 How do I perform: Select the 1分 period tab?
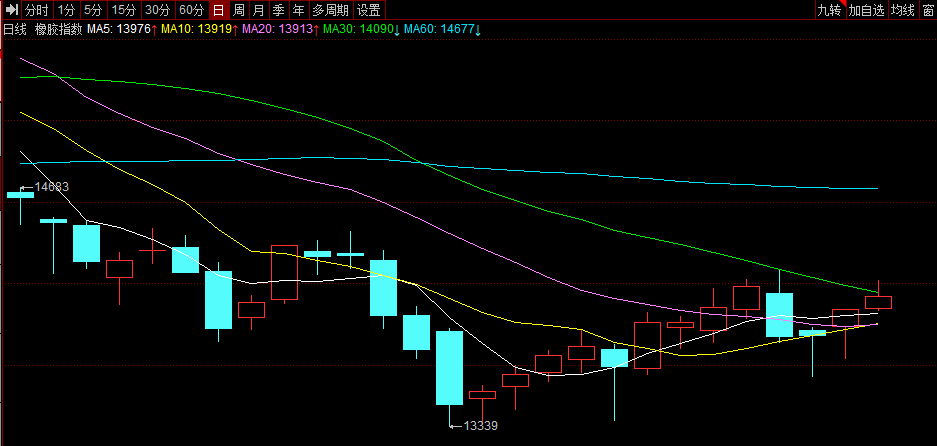[66, 10]
